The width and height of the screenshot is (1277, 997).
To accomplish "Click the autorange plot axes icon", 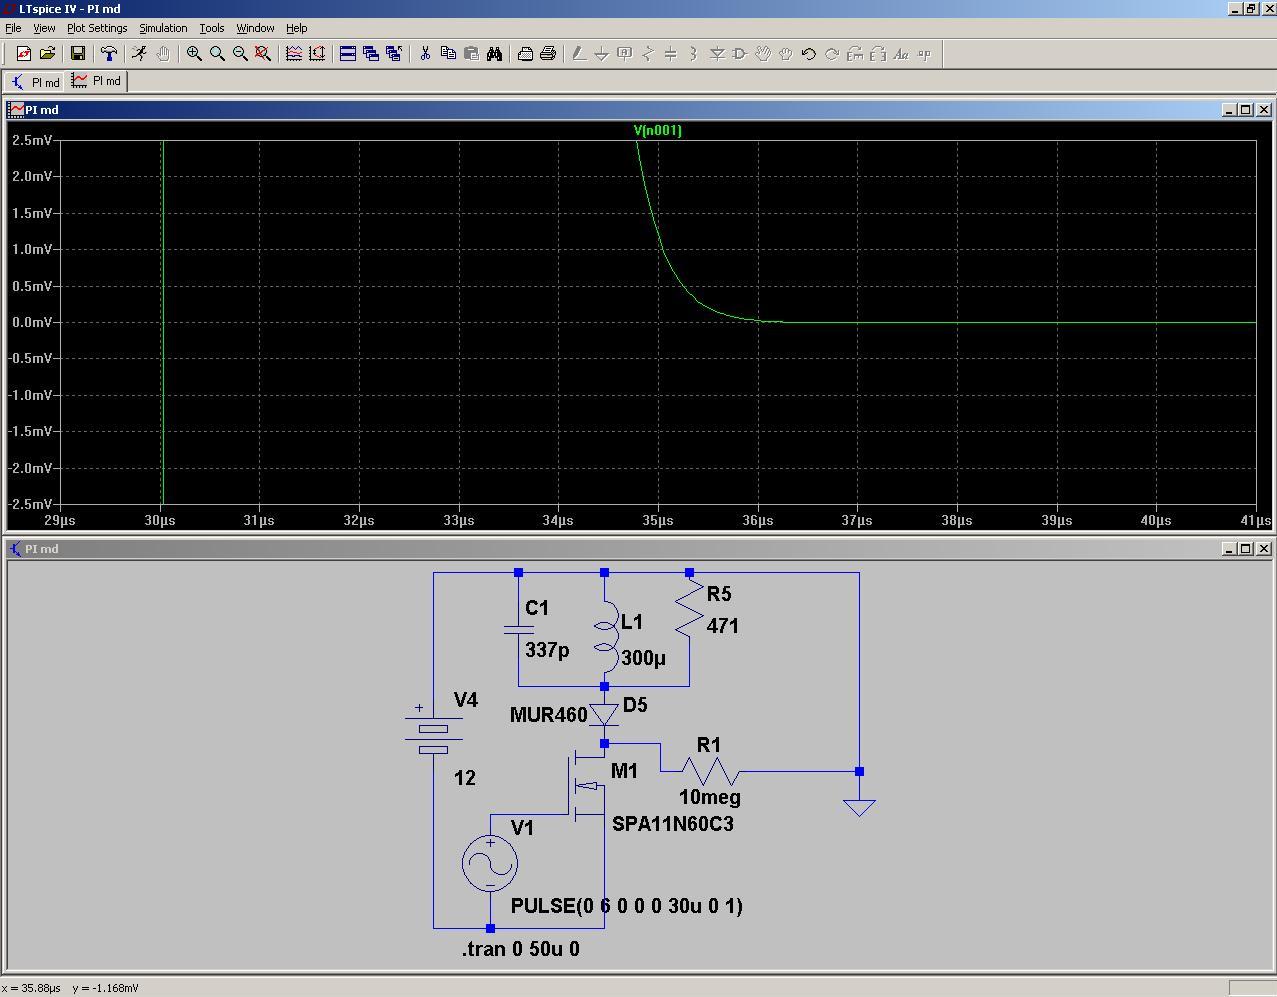I will tap(294, 54).
